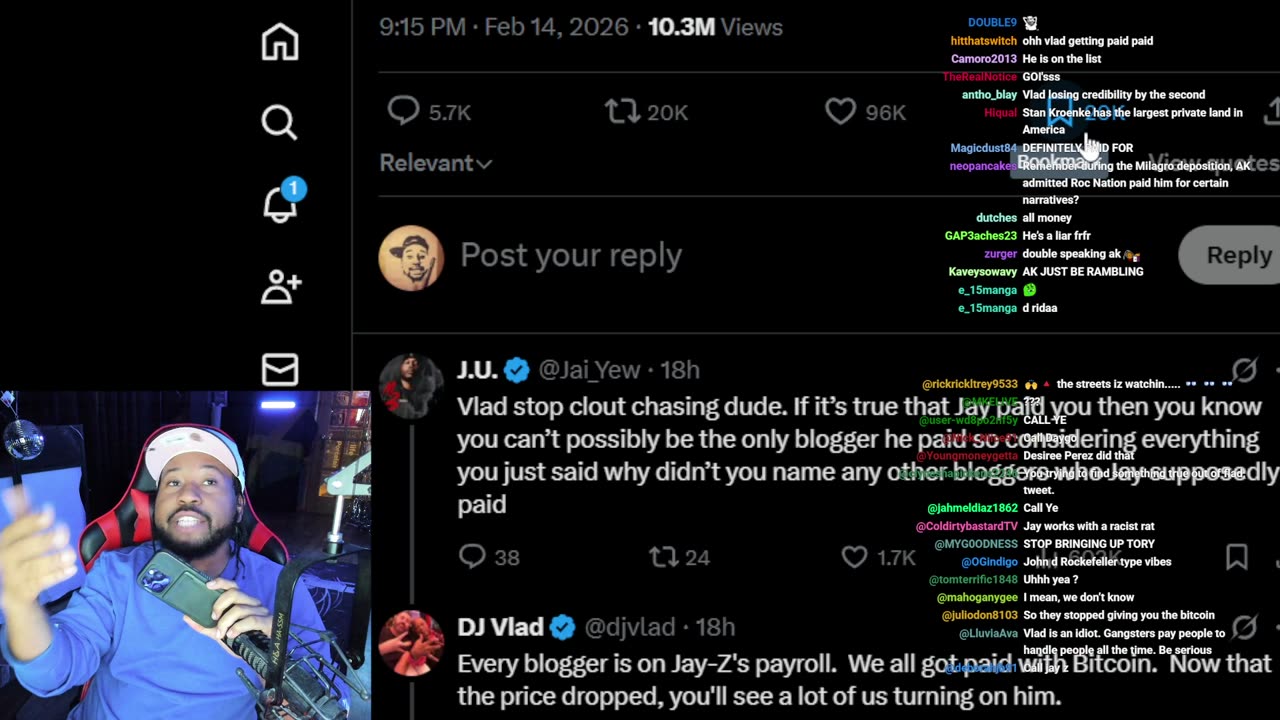Open the Communities people icon

pyautogui.click(x=281, y=287)
